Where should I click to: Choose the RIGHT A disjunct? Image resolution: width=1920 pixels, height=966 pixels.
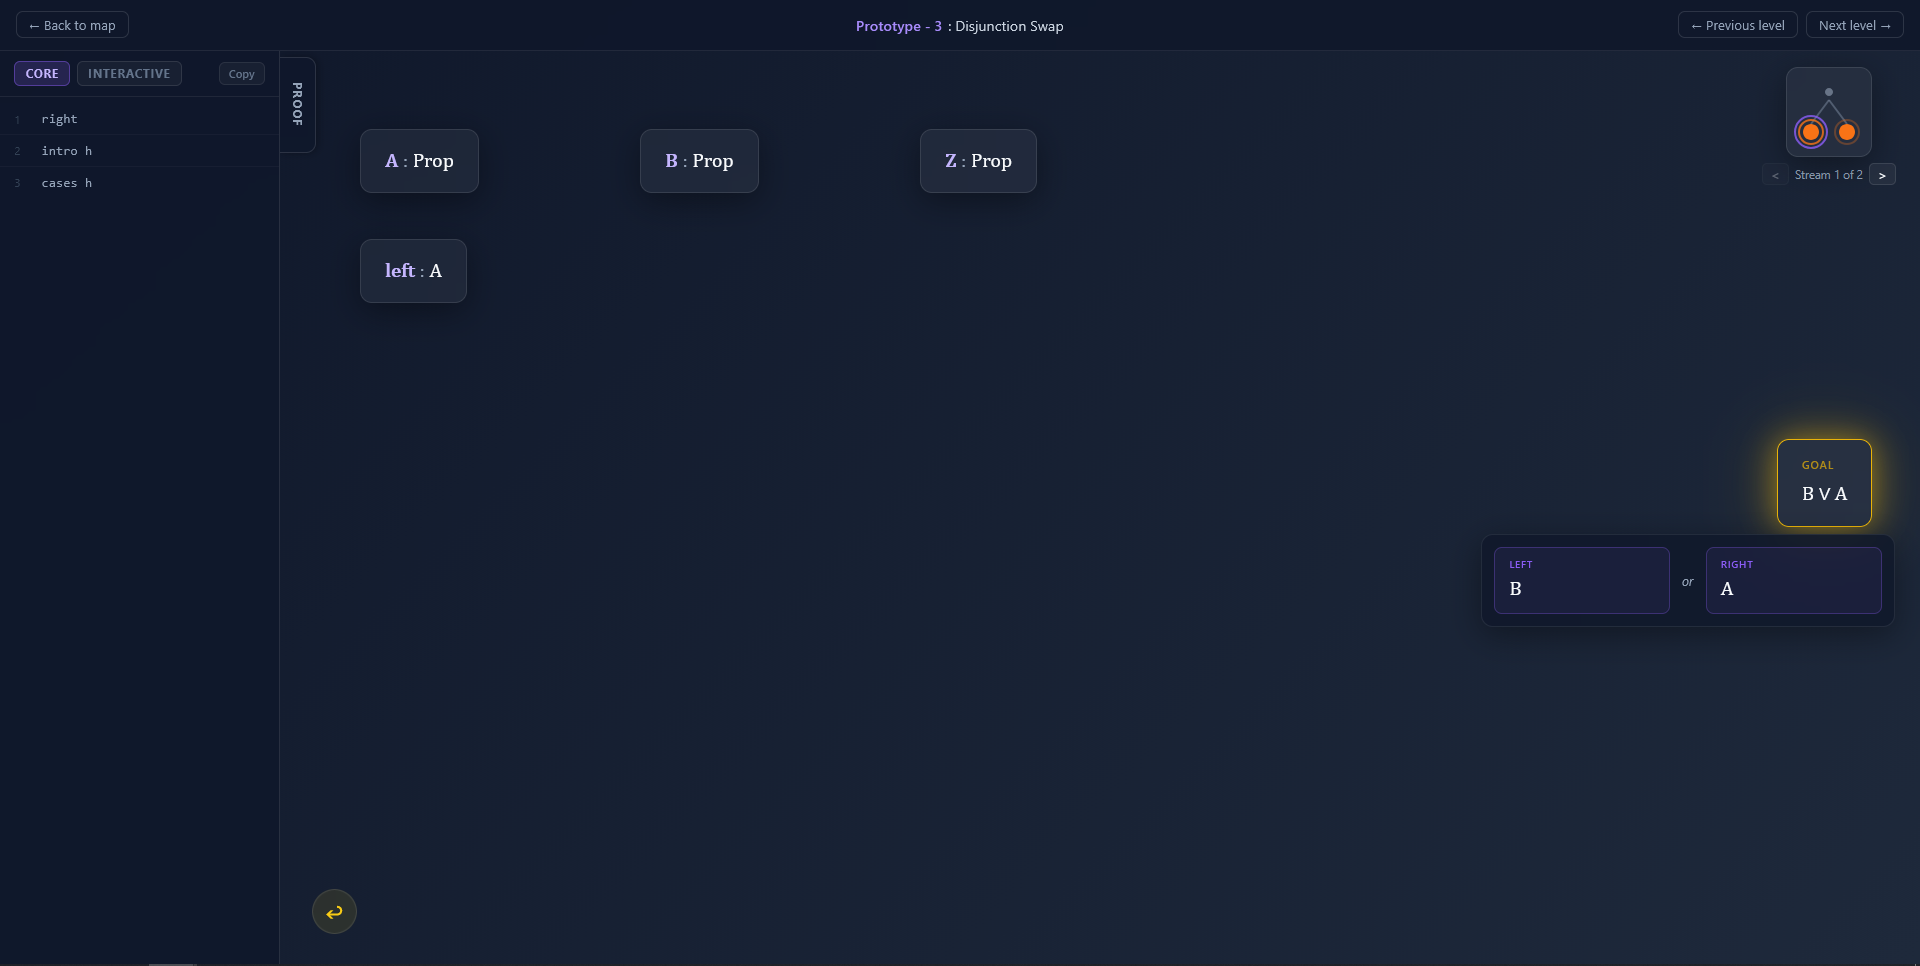click(x=1793, y=580)
